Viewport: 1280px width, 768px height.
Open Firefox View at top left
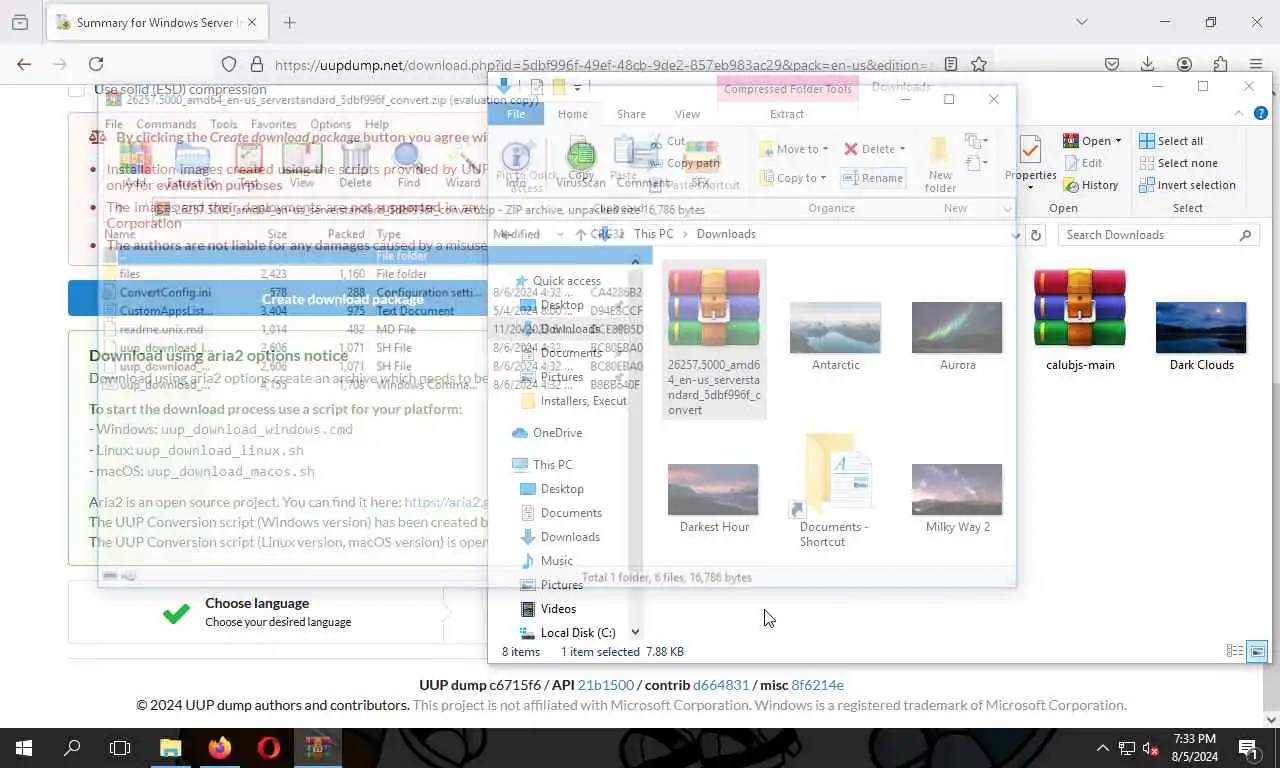coord(20,22)
